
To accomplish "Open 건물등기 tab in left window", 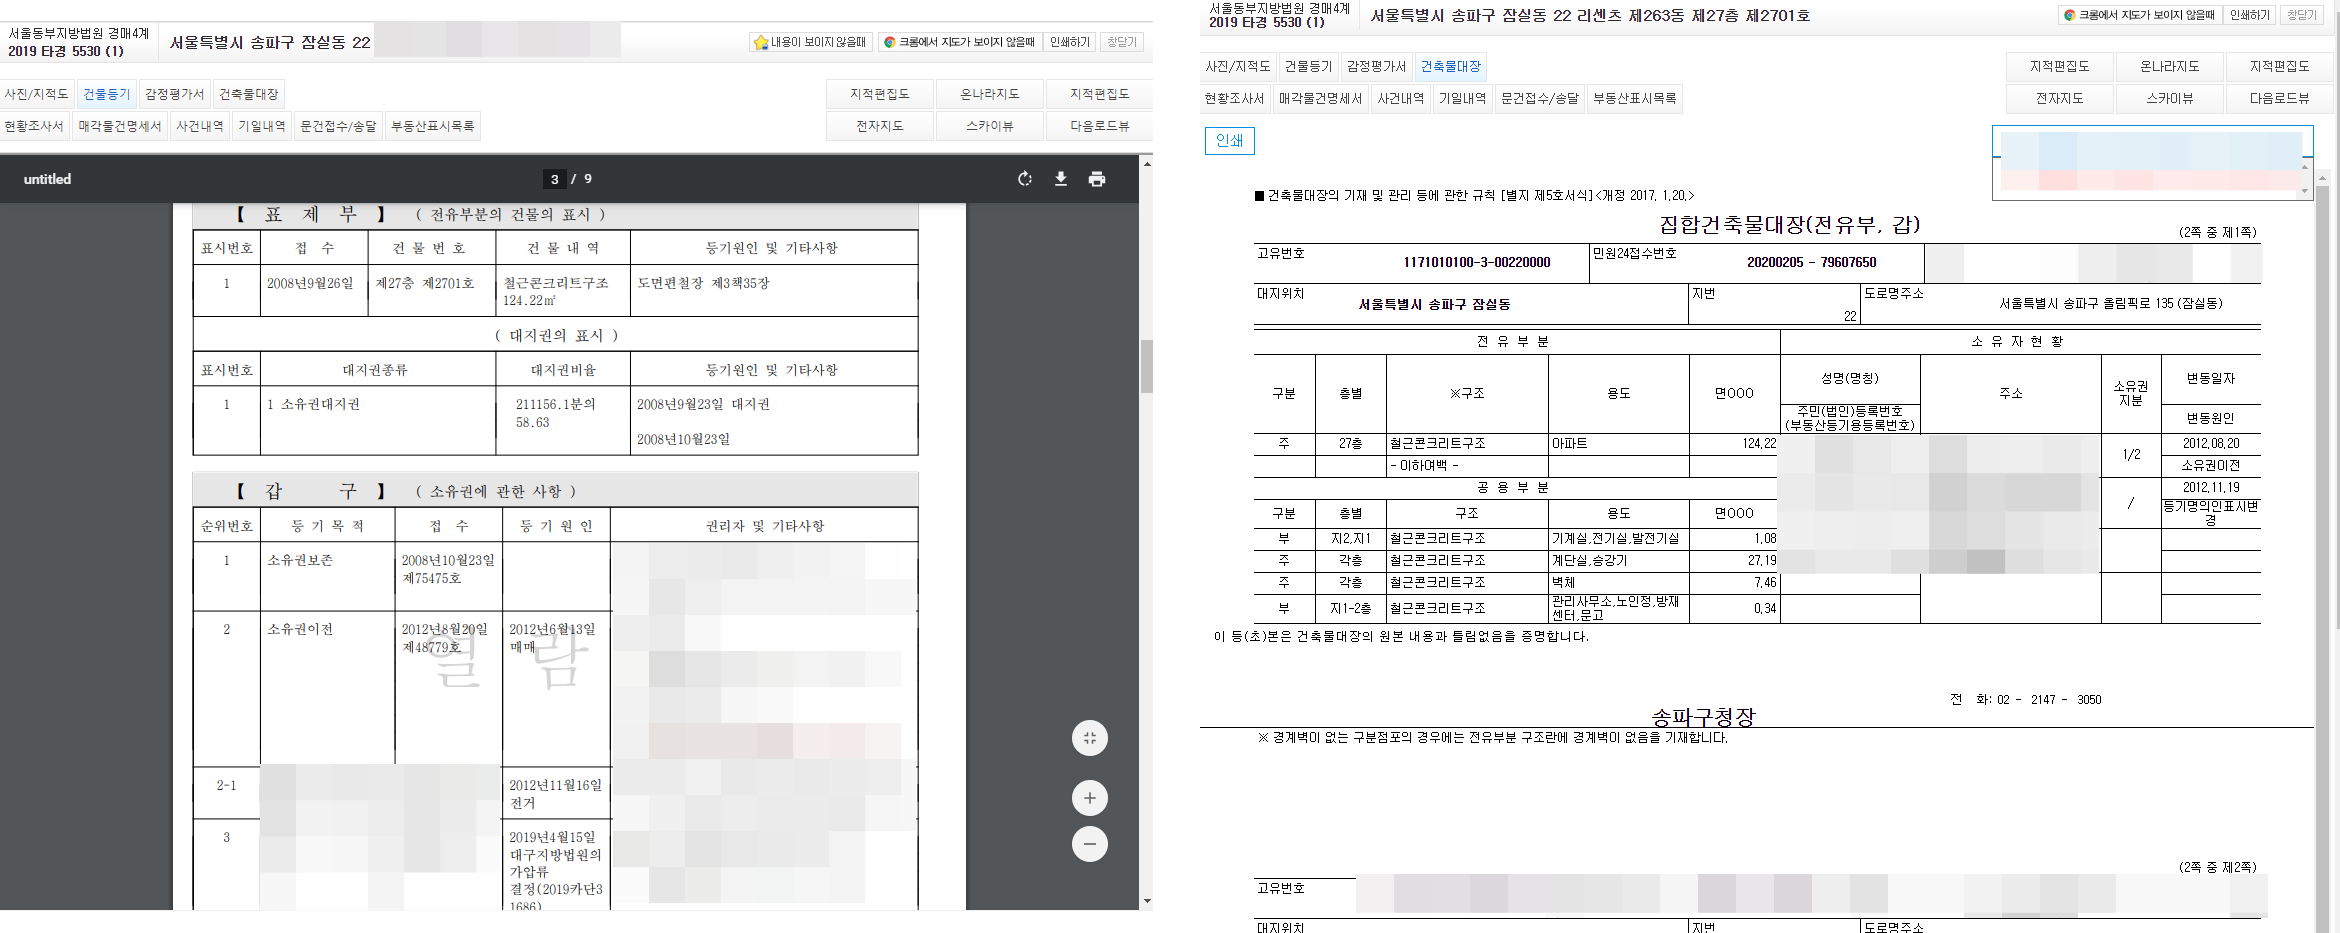I will [x=107, y=94].
